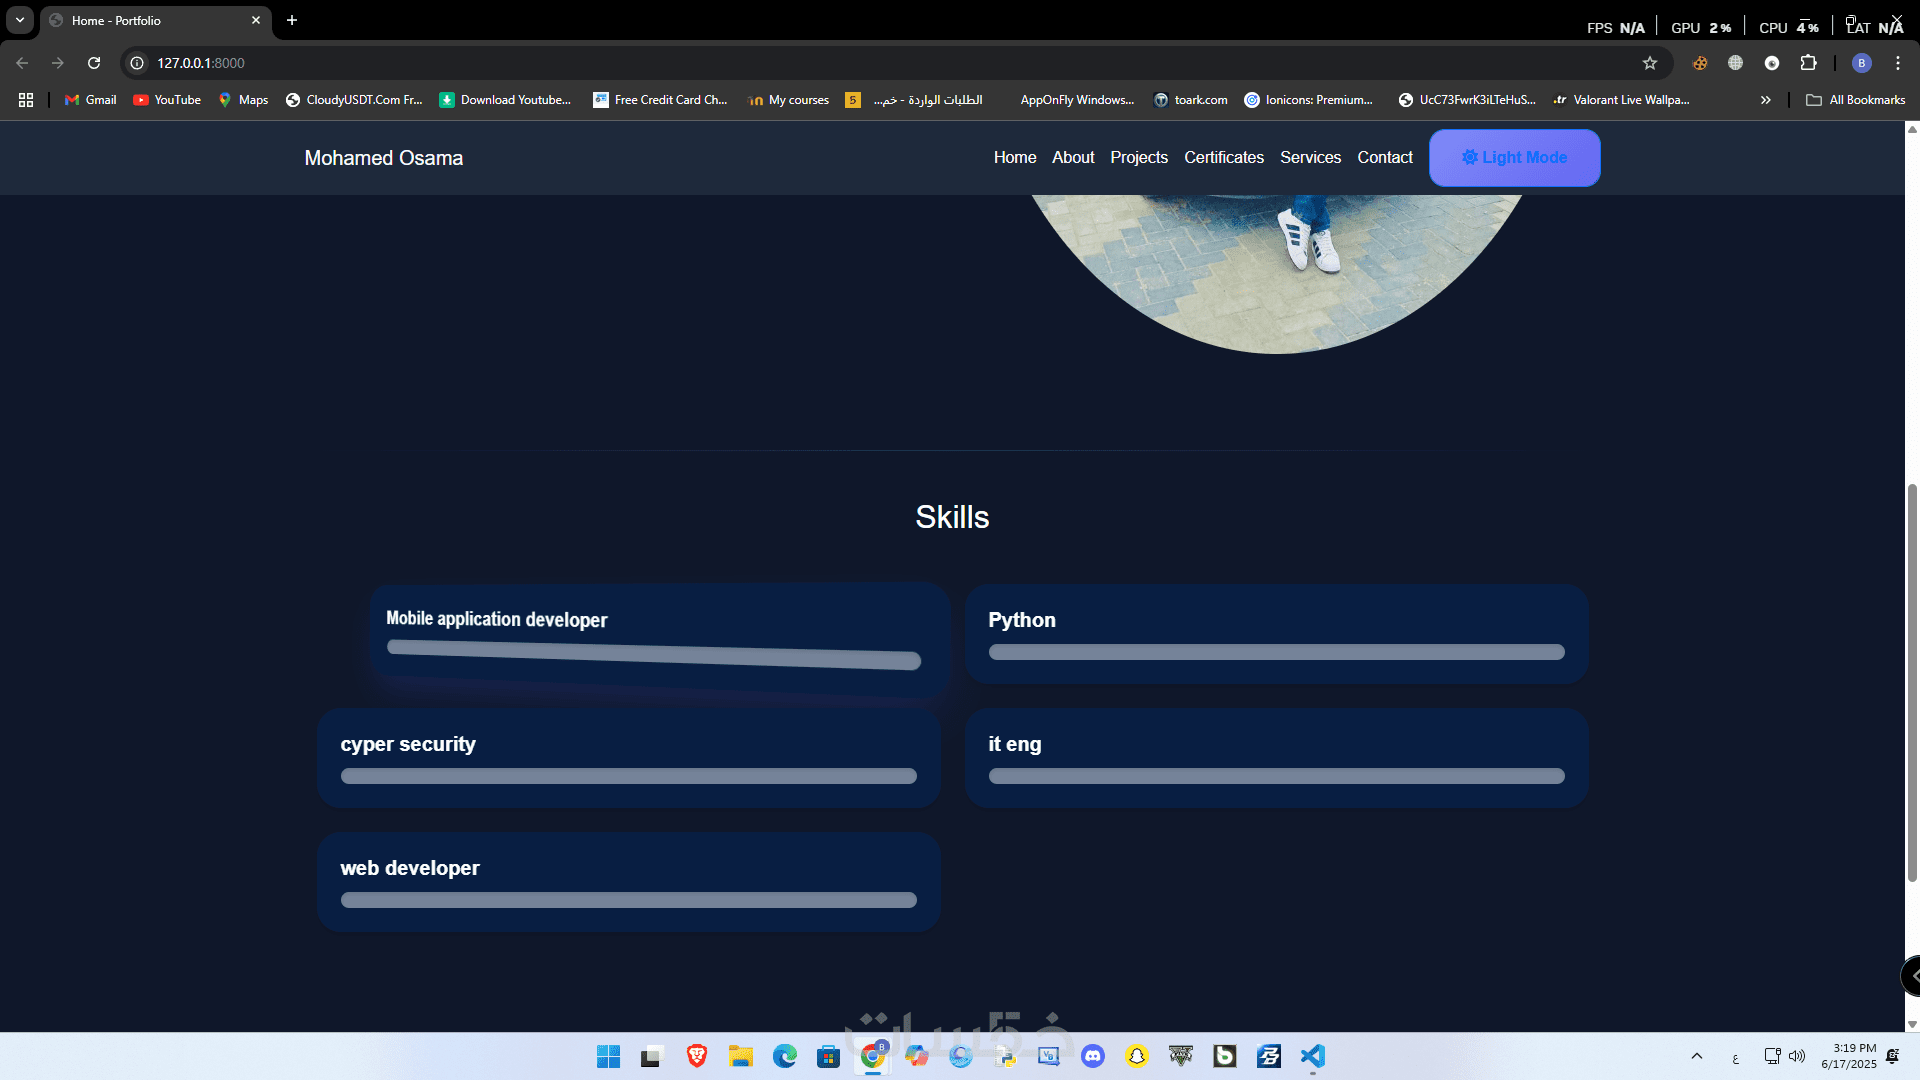Open Brave browser from taskbar

pos(697,1056)
